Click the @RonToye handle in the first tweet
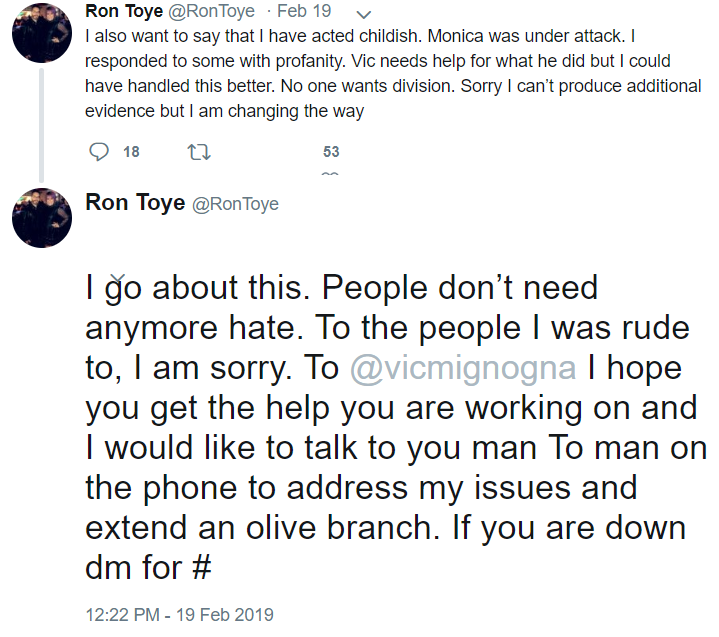Screen dimensions: 719x637 pos(211,11)
